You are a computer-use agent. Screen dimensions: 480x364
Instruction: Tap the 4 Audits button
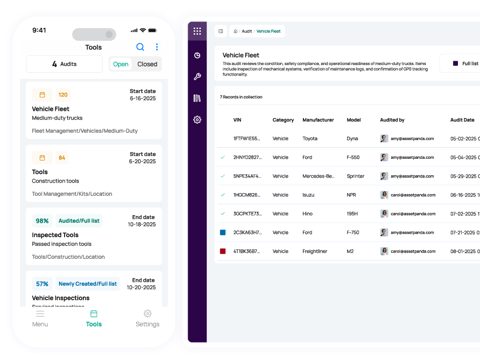point(64,64)
